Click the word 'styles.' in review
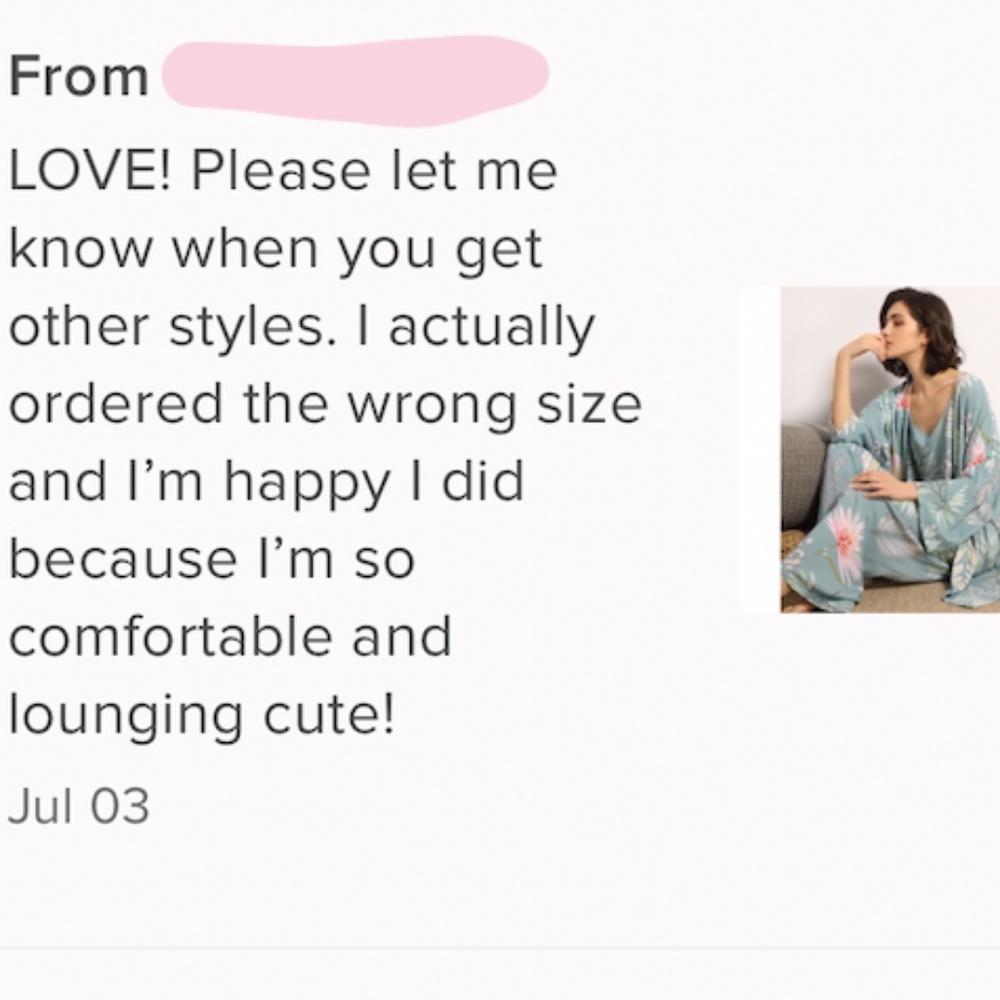Screen dimensions: 1000x1000 (252, 328)
